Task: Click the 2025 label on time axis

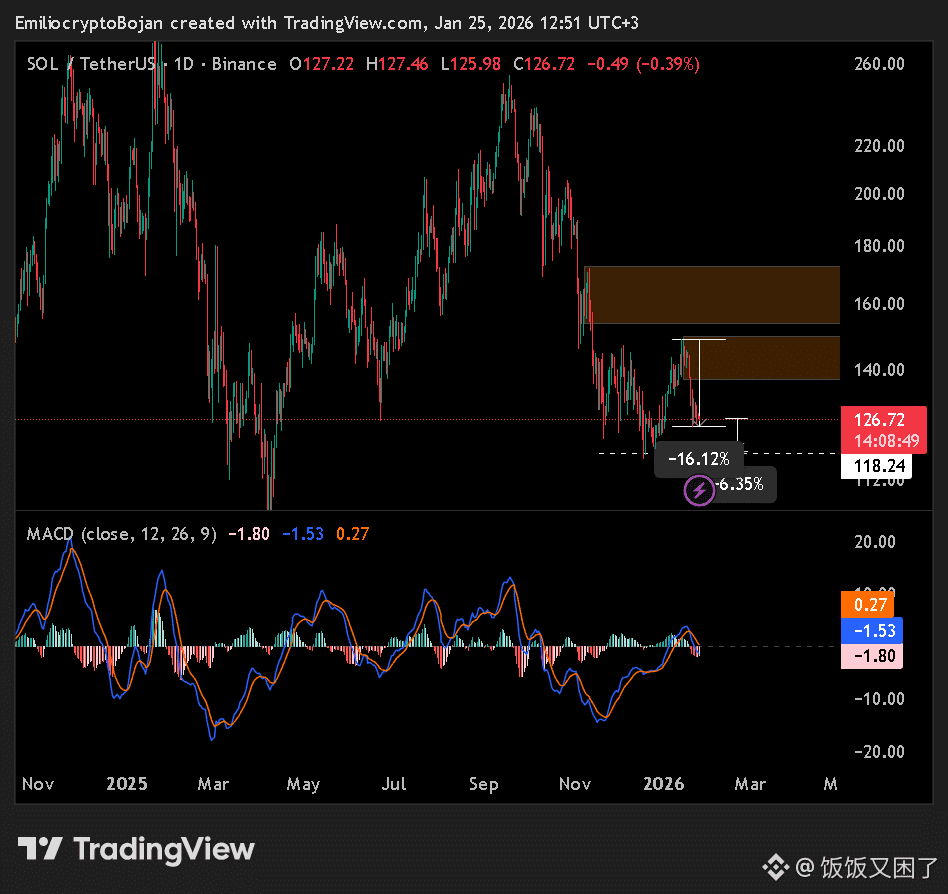Action: (x=126, y=784)
